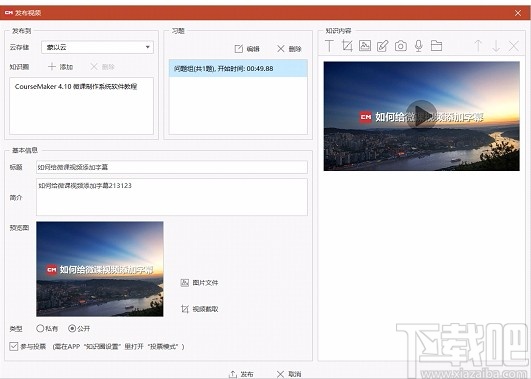Select the question group row starting 00:49.88
This screenshot has width=531, height=379.
click(238, 68)
